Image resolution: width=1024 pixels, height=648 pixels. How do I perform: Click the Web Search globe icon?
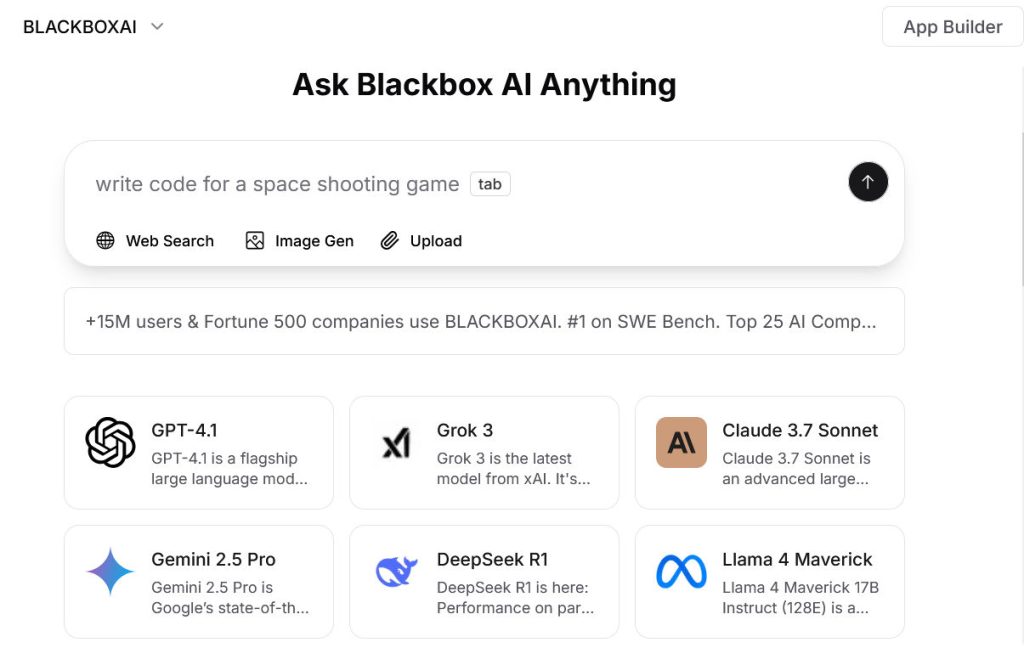[105, 241]
